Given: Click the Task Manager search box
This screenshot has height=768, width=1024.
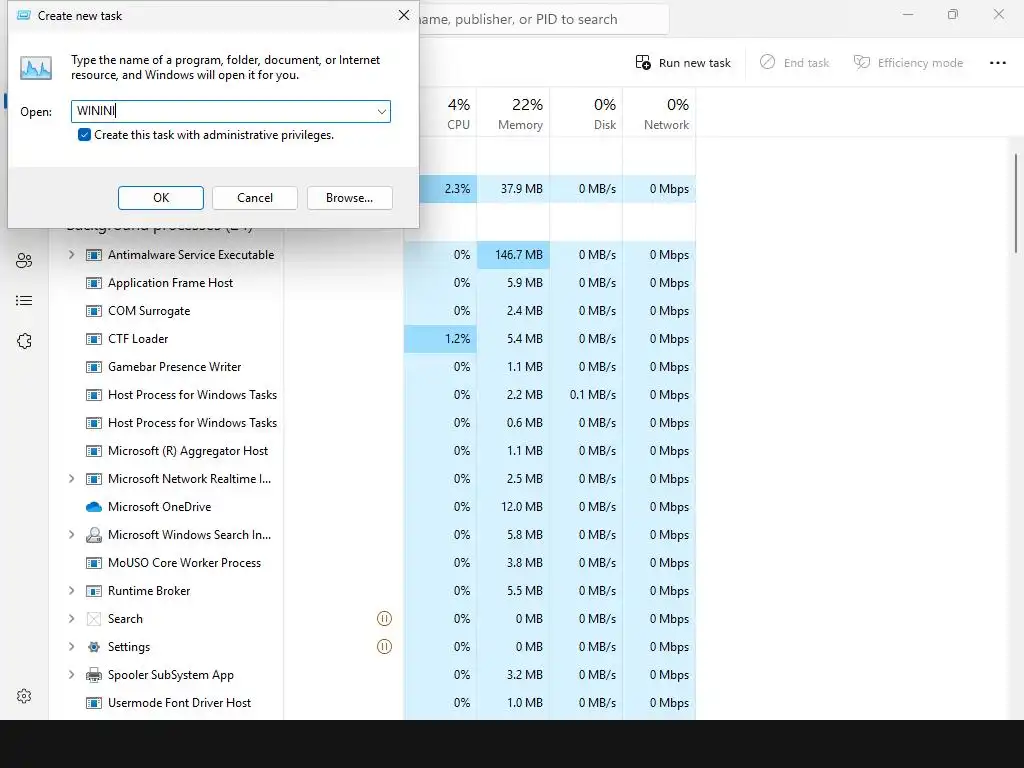Looking at the screenshot, I should [543, 20].
